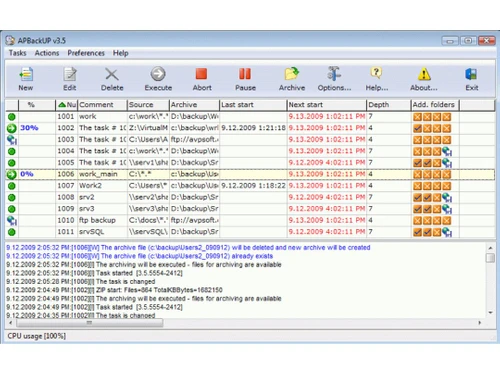
Task: Open the Tasks menu
Action: [x=17, y=53]
